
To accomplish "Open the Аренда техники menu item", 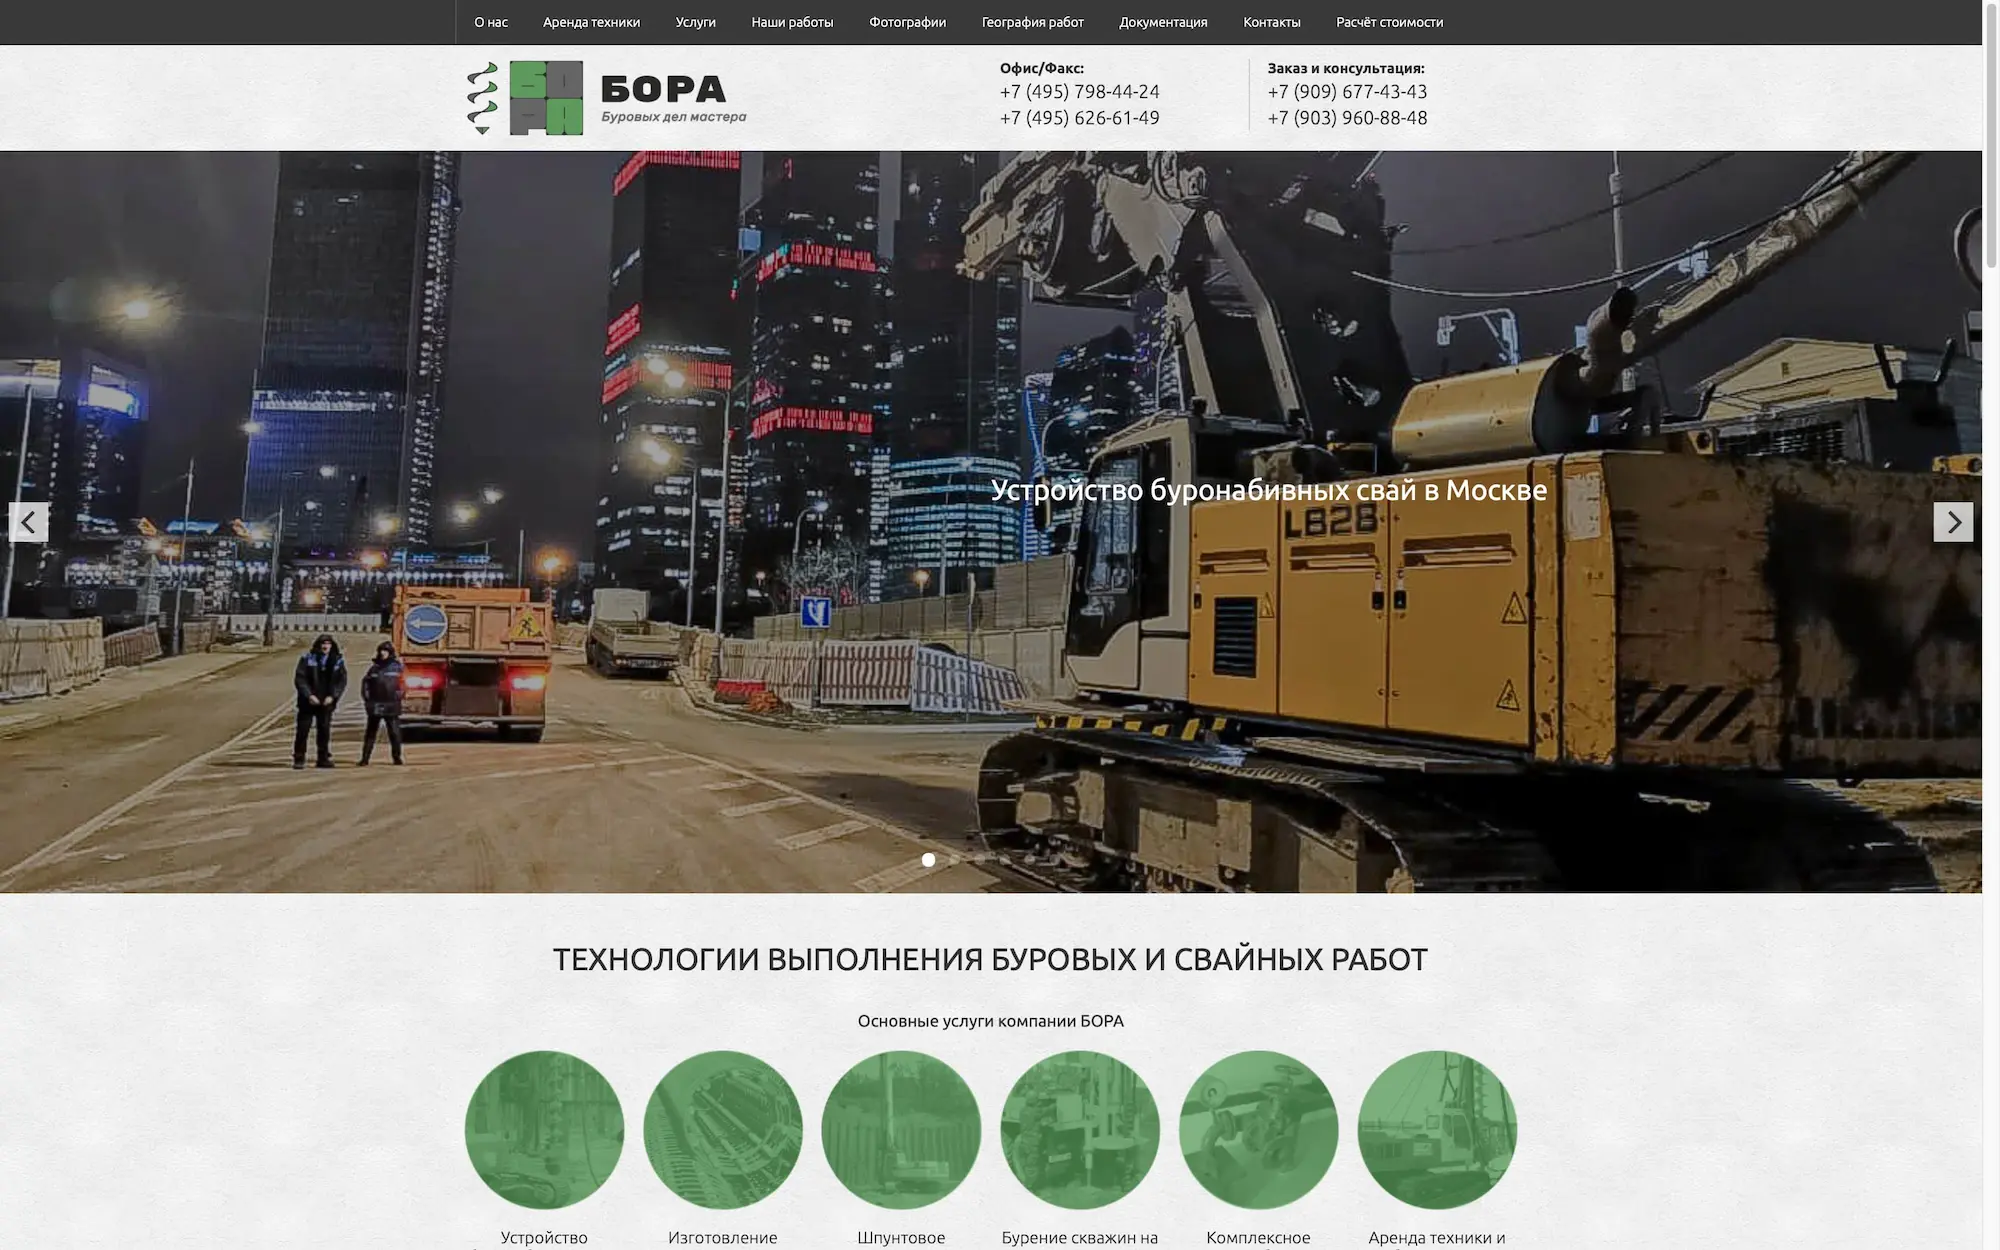I will [591, 22].
